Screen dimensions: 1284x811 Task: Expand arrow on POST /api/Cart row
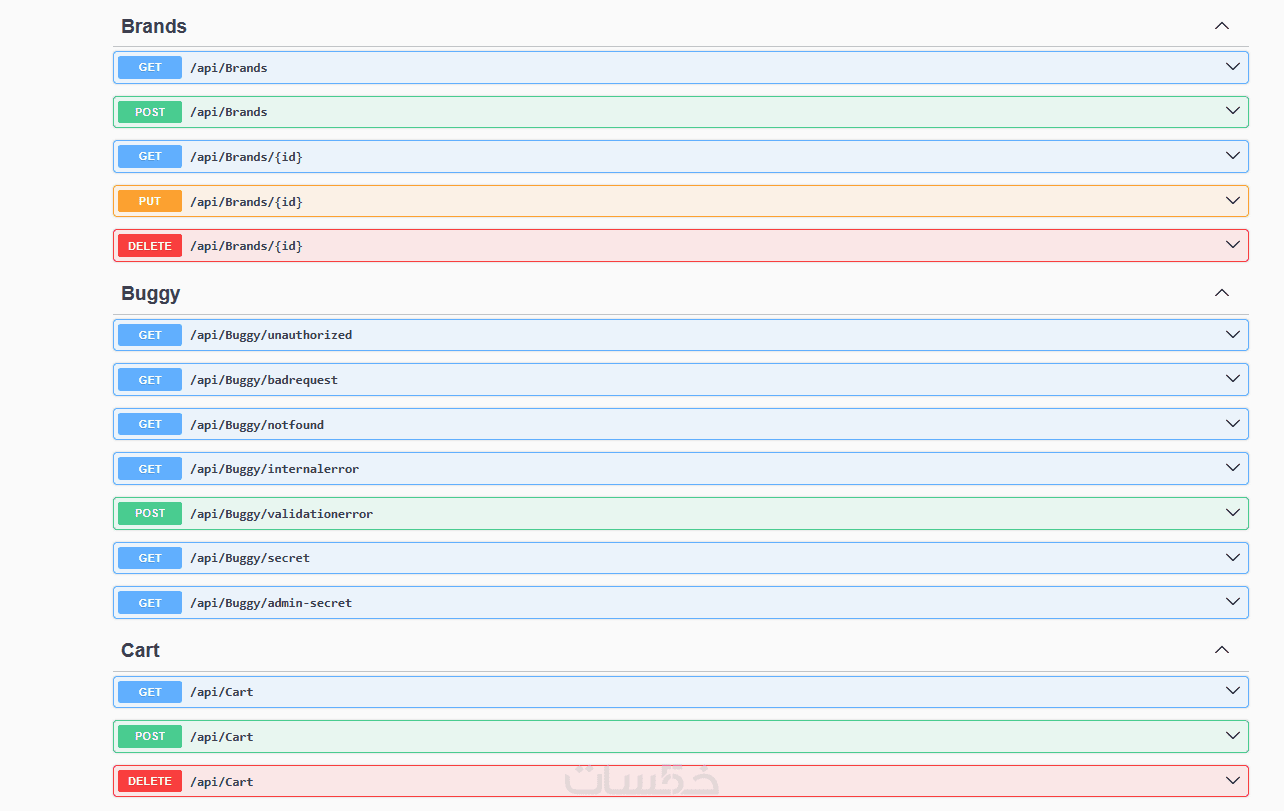[1233, 736]
